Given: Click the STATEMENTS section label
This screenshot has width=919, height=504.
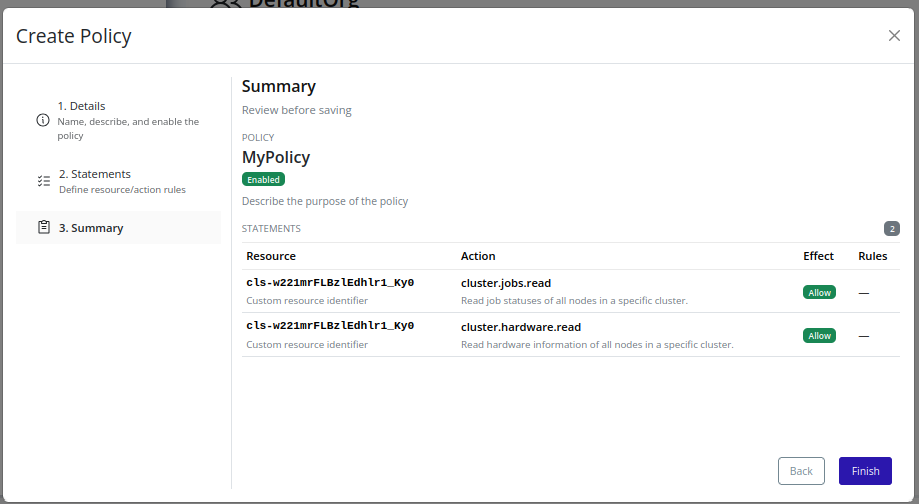Looking at the screenshot, I should tap(271, 229).
